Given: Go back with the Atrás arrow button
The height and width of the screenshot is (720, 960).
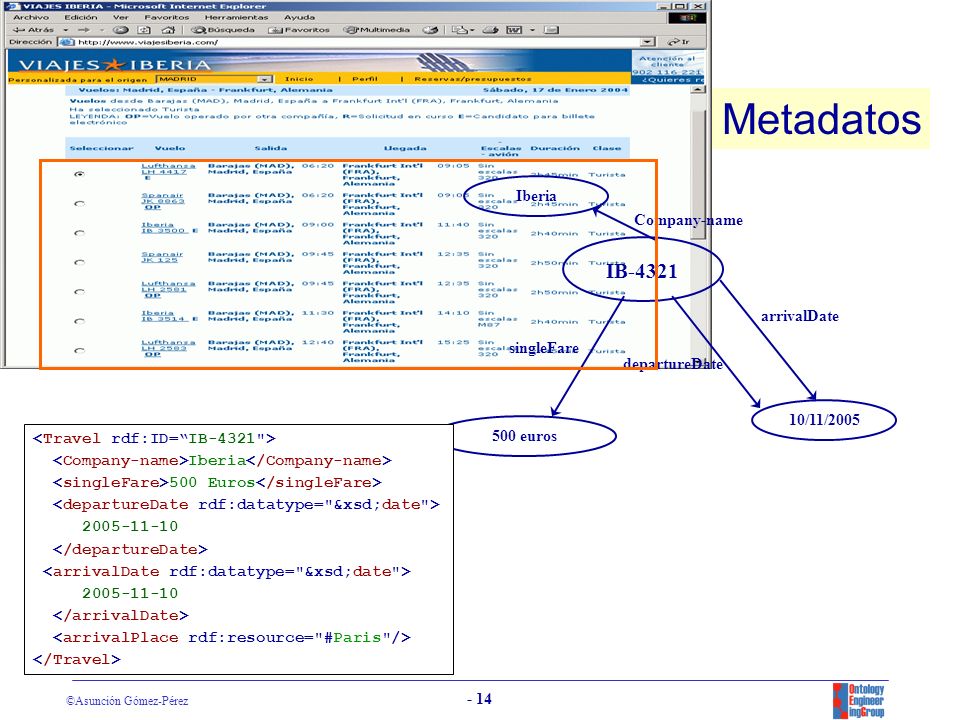Looking at the screenshot, I should point(34,29).
